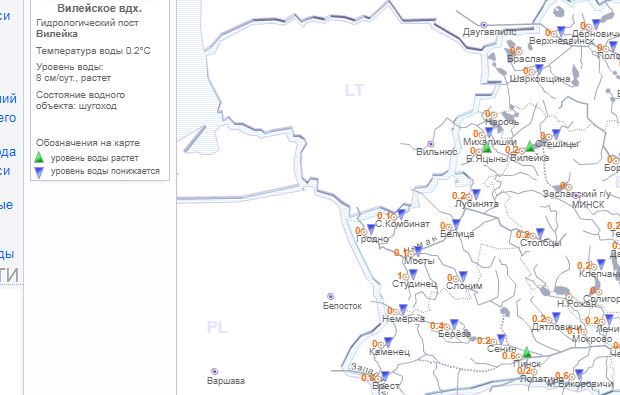Image resolution: width=620 pixels, height=395 pixels.
Task: Click the Варшава city marker
Action: click(x=214, y=371)
